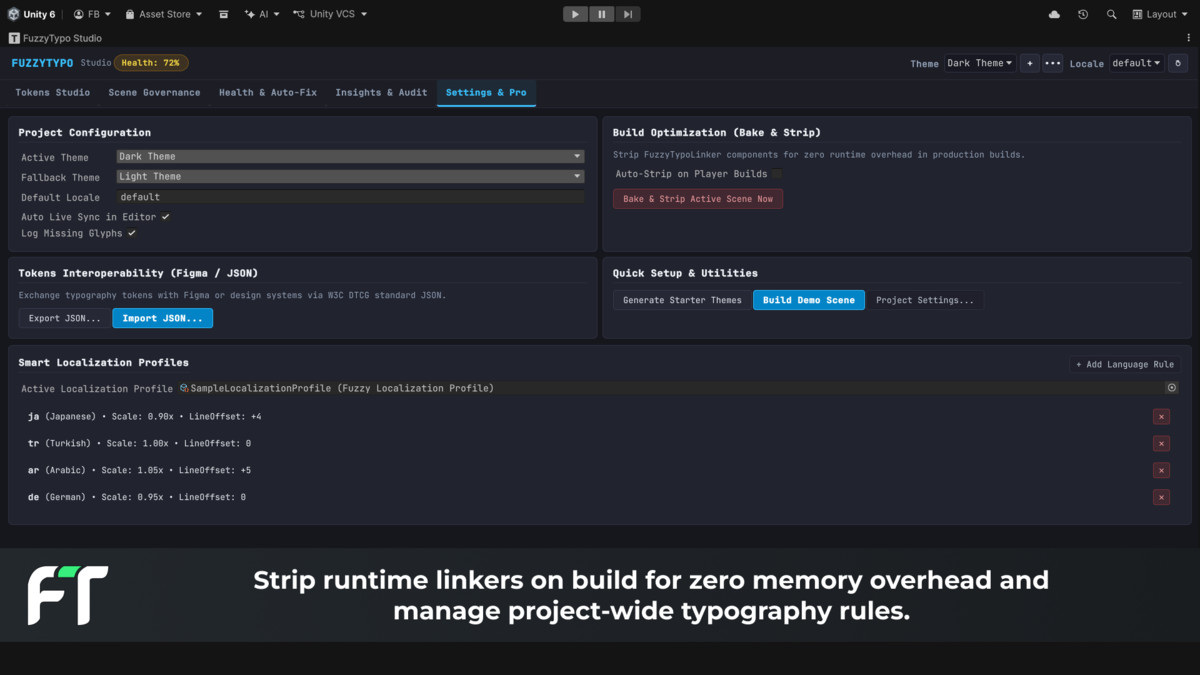Click the plus button next to Theme
1200x675 pixels.
pos(1030,63)
